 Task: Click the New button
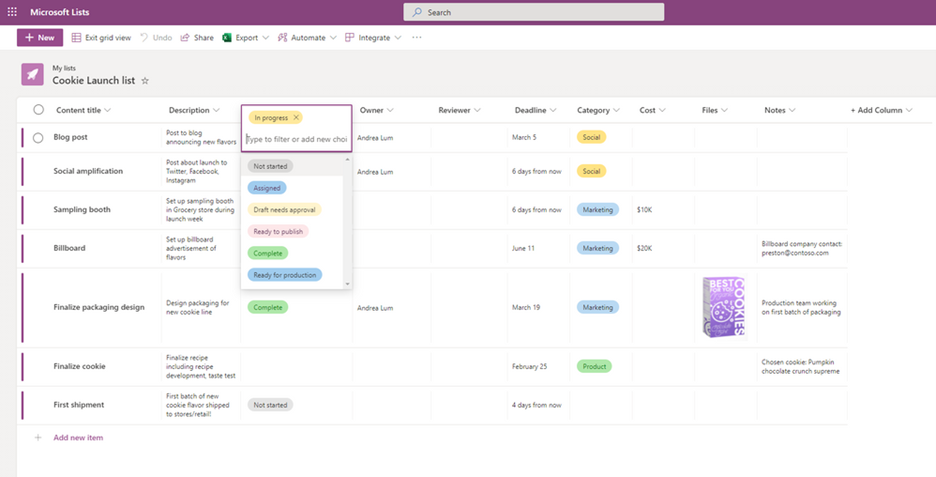pyautogui.click(x=40, y=38)
